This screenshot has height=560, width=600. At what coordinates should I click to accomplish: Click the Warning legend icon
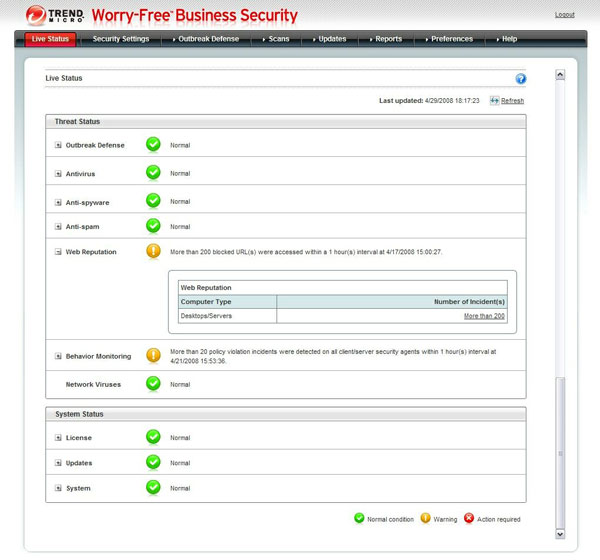(425, 518)
